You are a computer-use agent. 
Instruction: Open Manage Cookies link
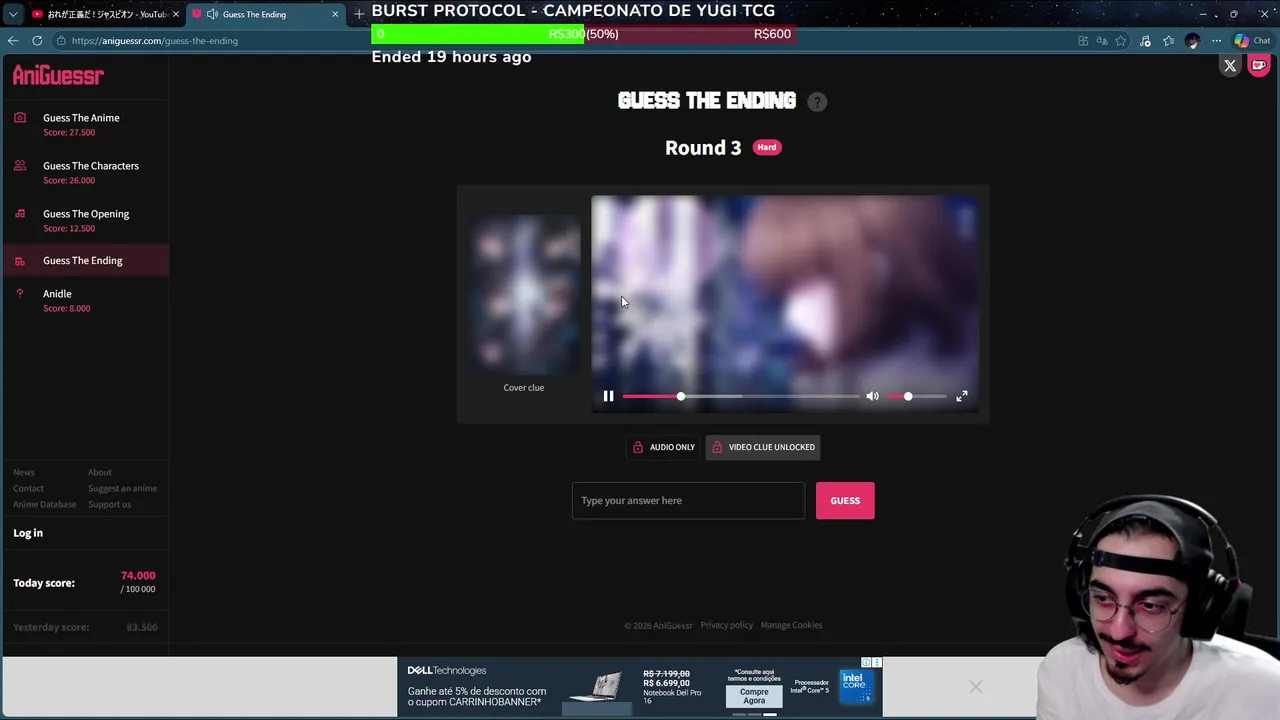(791, 626)
